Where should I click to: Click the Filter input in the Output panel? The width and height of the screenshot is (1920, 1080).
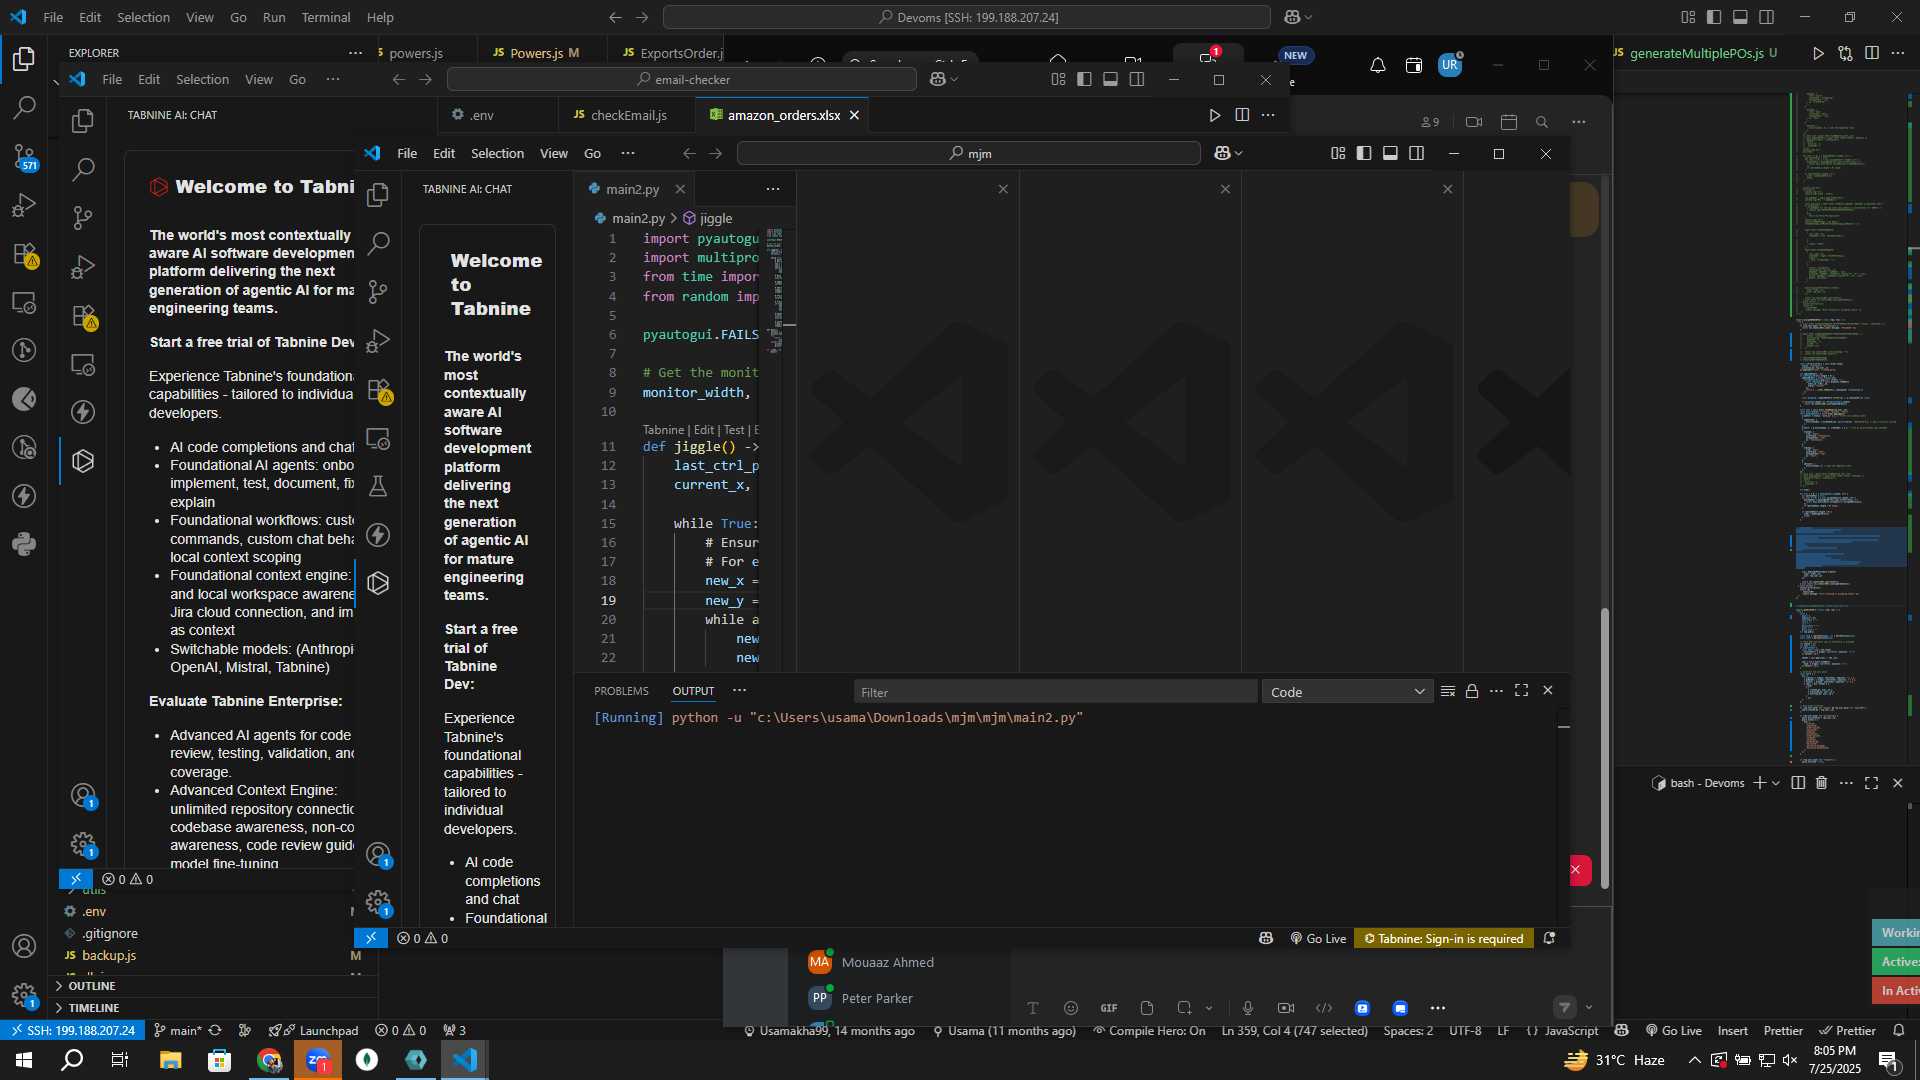[1055, 692]
